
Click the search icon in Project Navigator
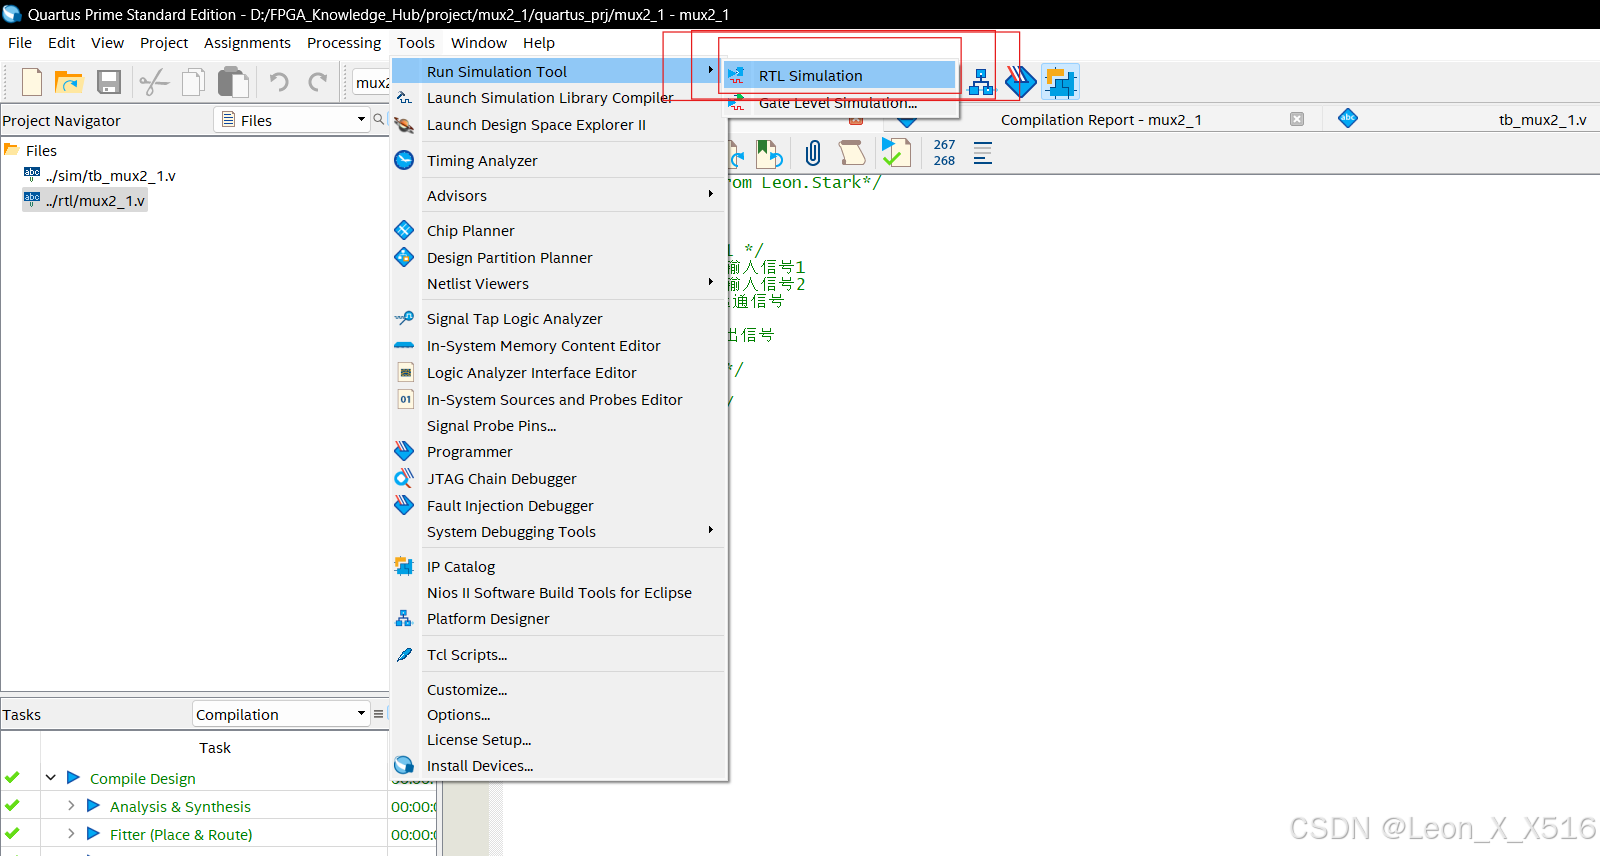(379, 120)
